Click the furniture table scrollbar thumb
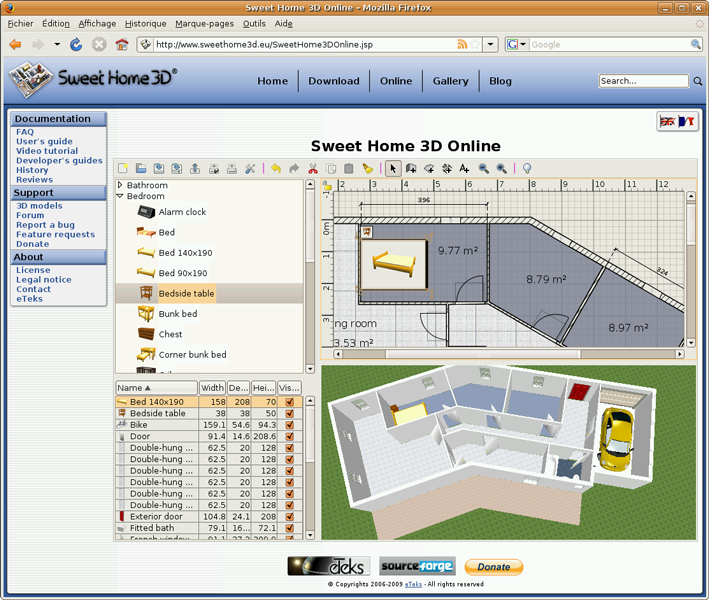 [x=310, y=434]
